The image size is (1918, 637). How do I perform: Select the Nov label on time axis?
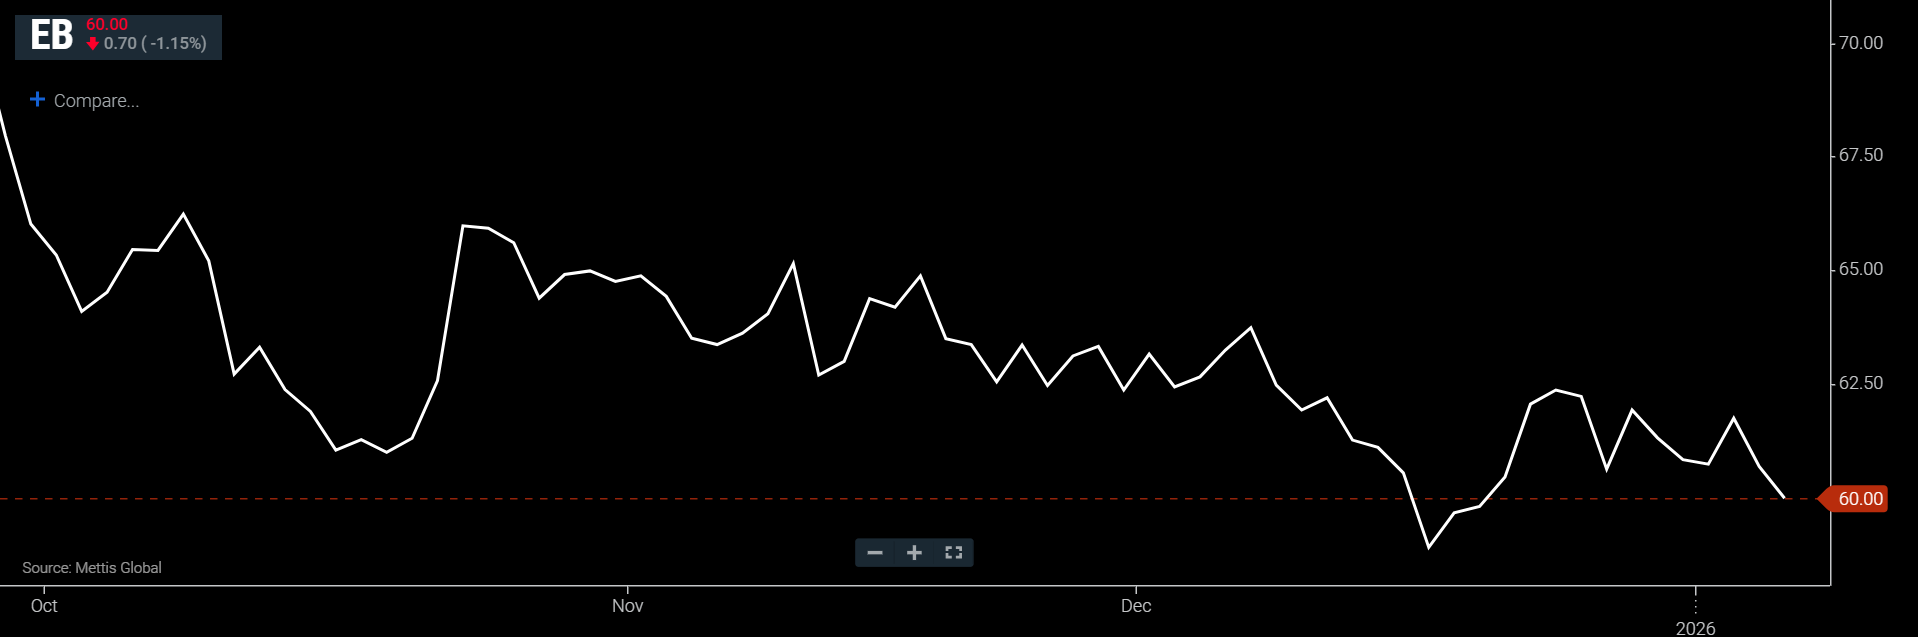point(627,606)
